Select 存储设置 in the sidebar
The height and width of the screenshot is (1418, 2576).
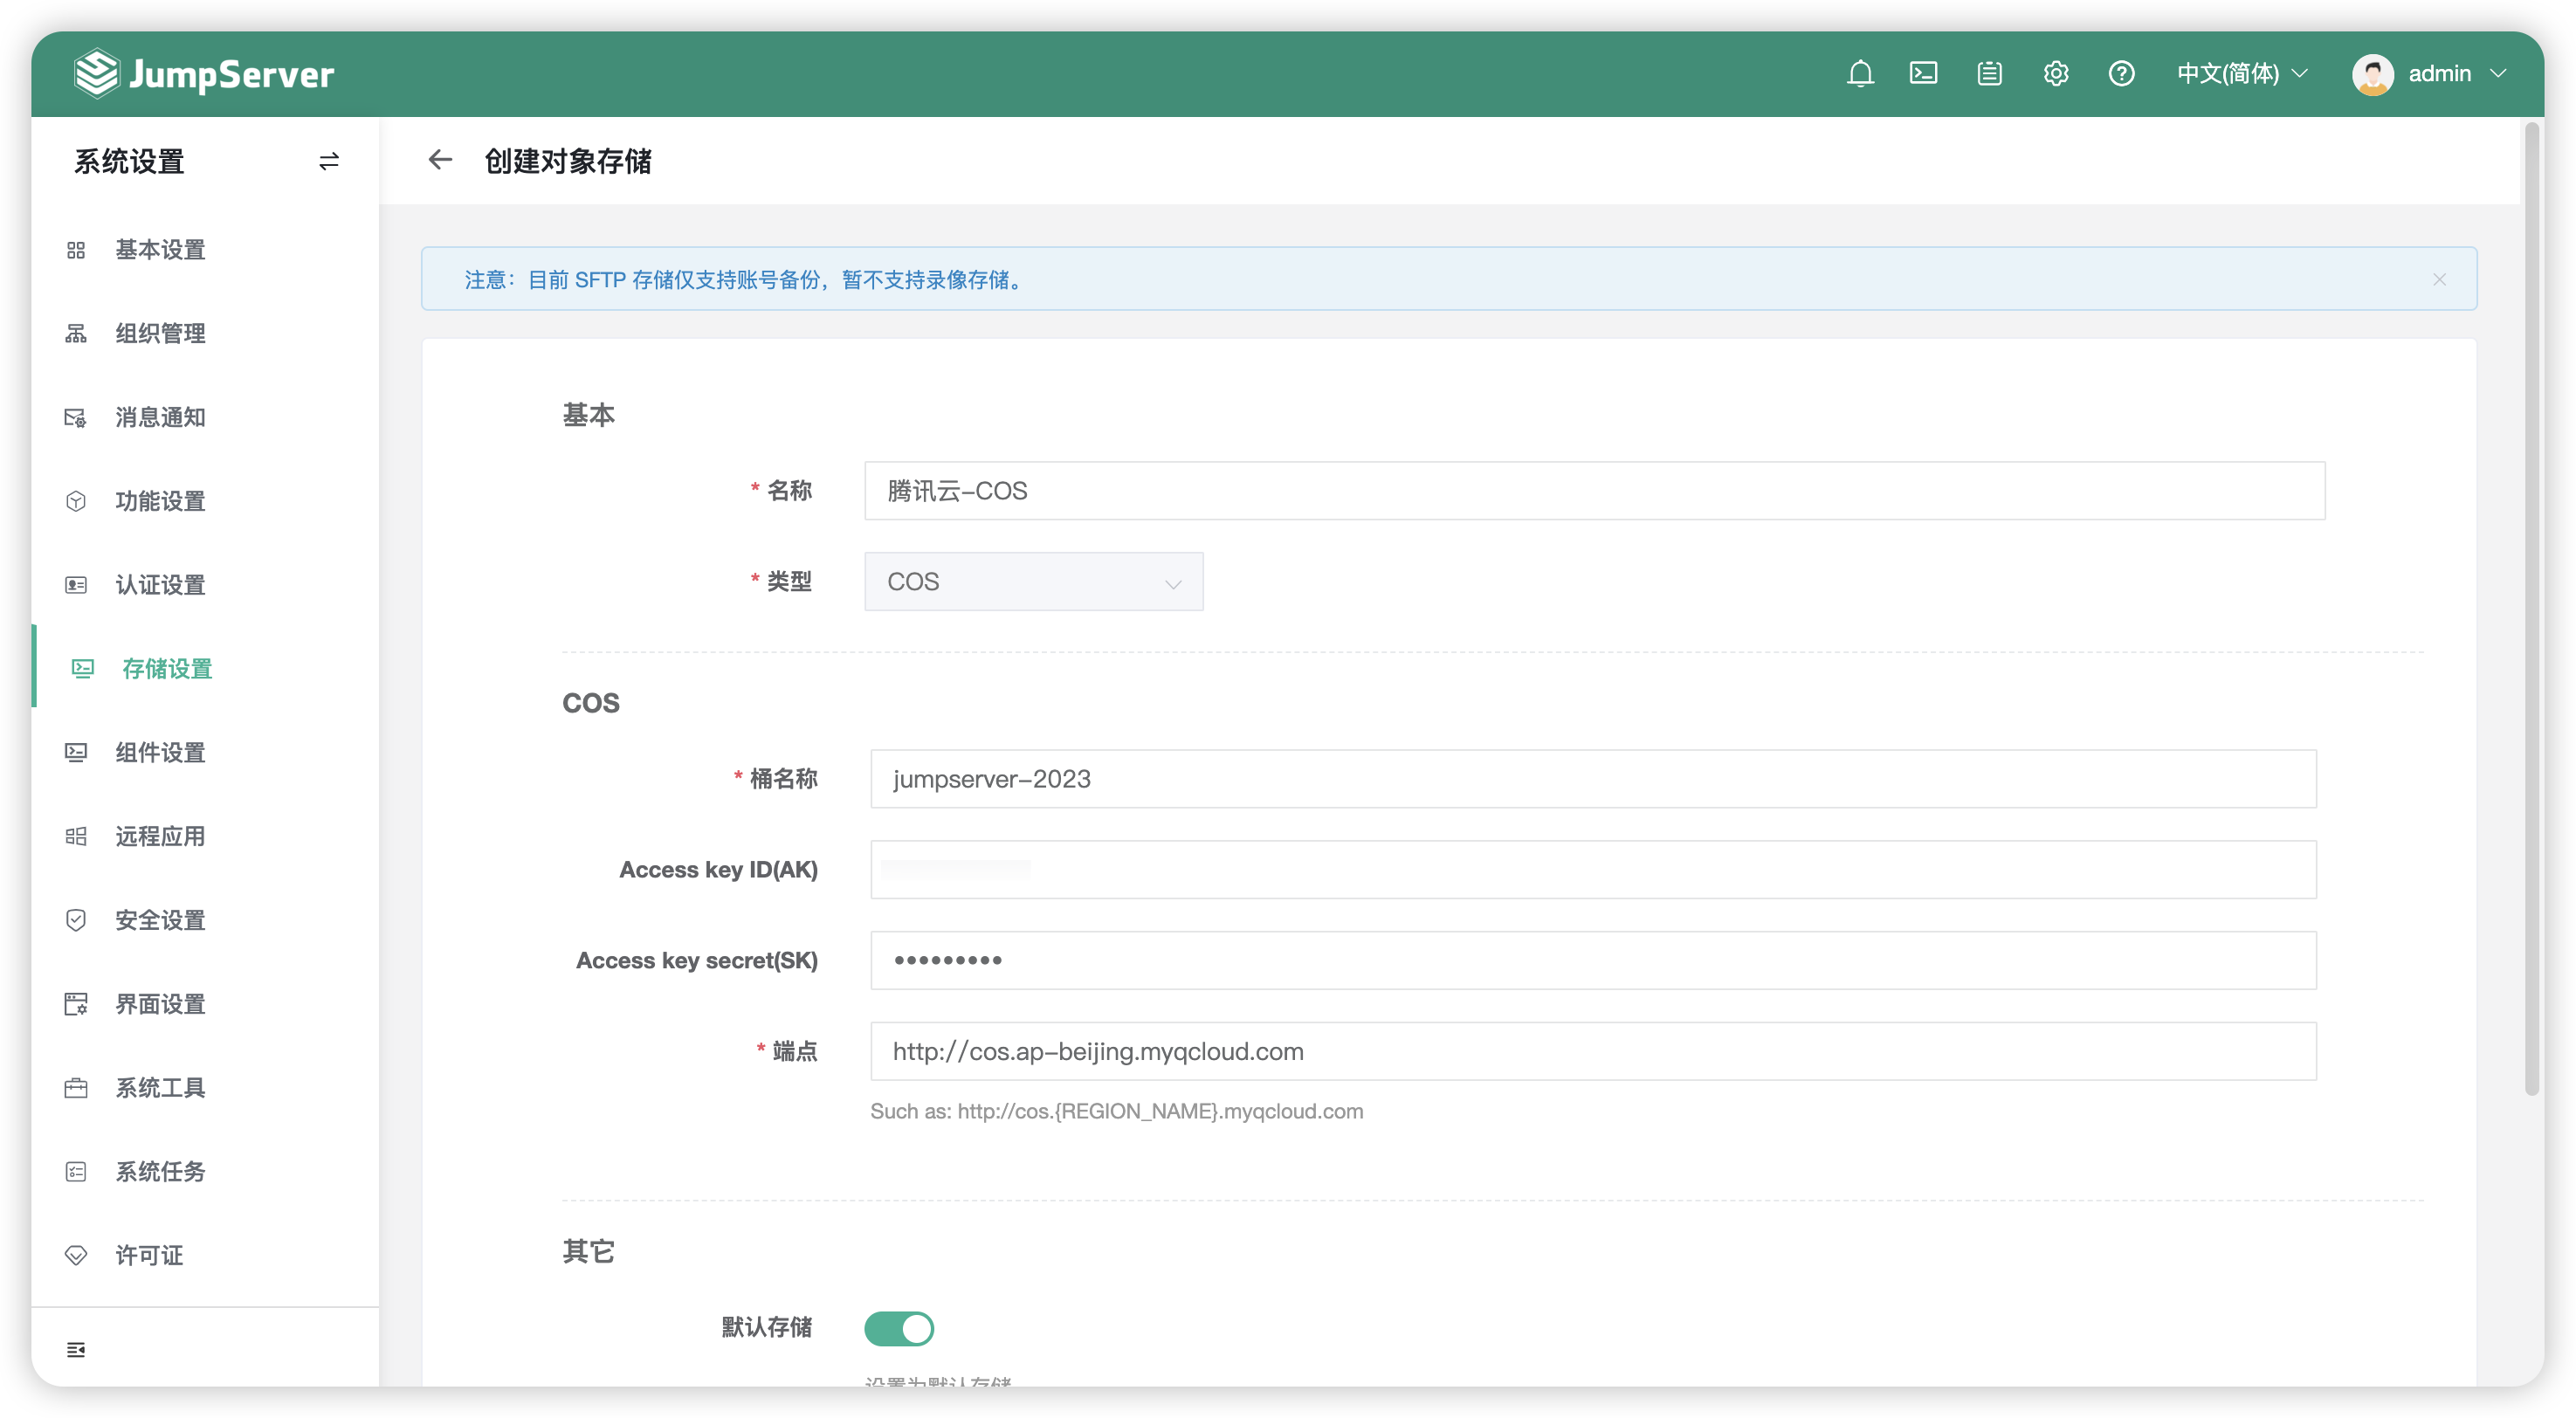[205, 669]
